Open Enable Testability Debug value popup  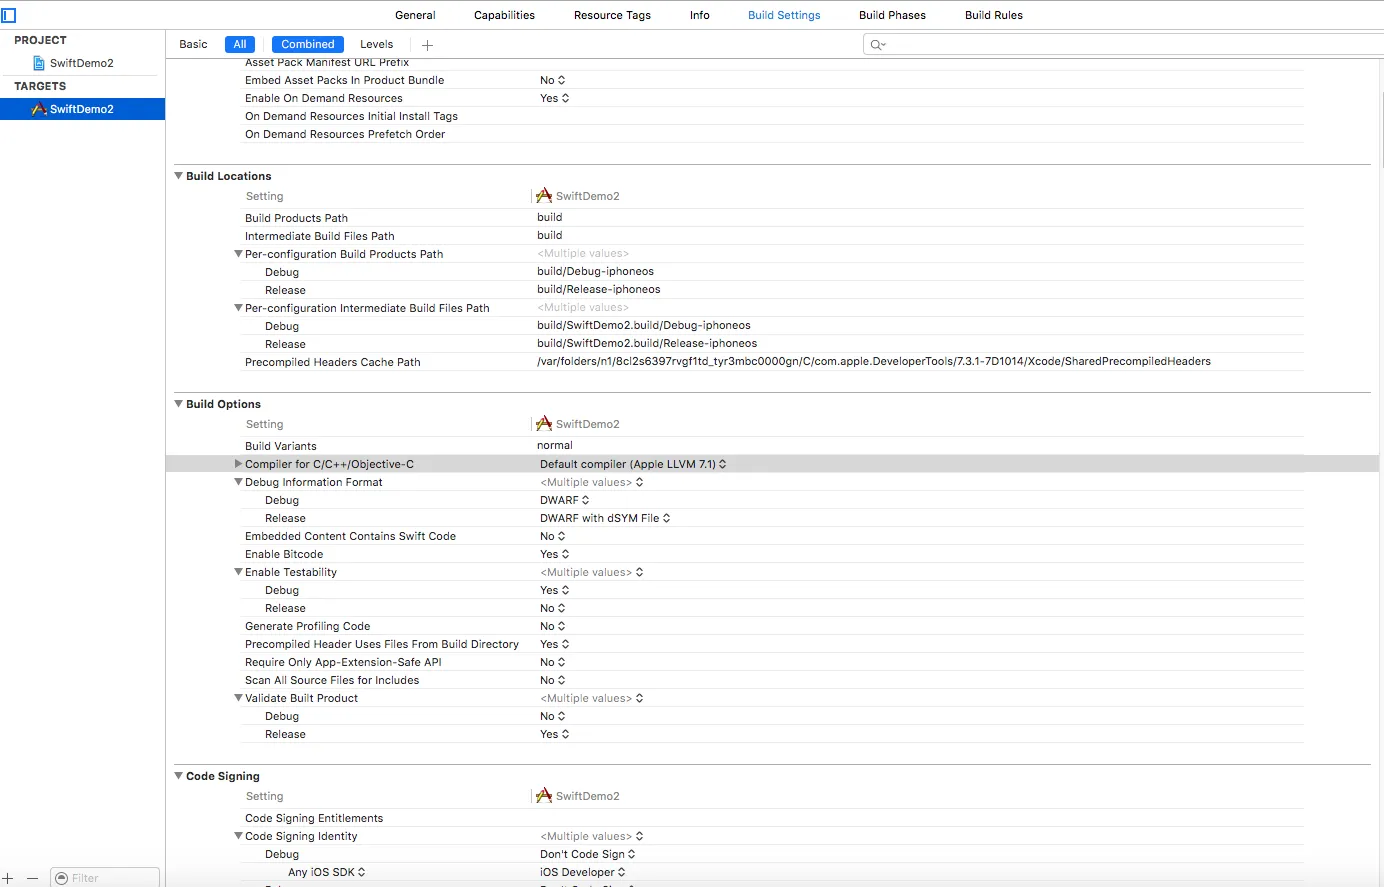(x=555, y=590)
